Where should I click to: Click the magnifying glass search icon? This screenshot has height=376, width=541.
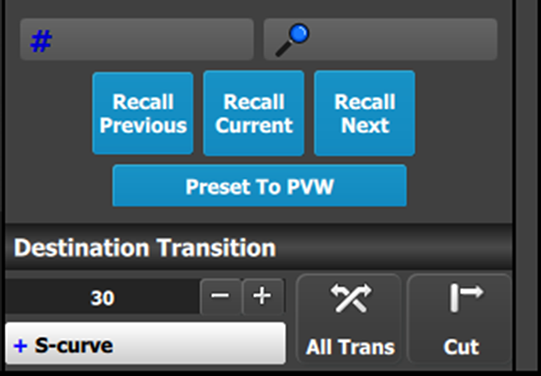point(292,40)
